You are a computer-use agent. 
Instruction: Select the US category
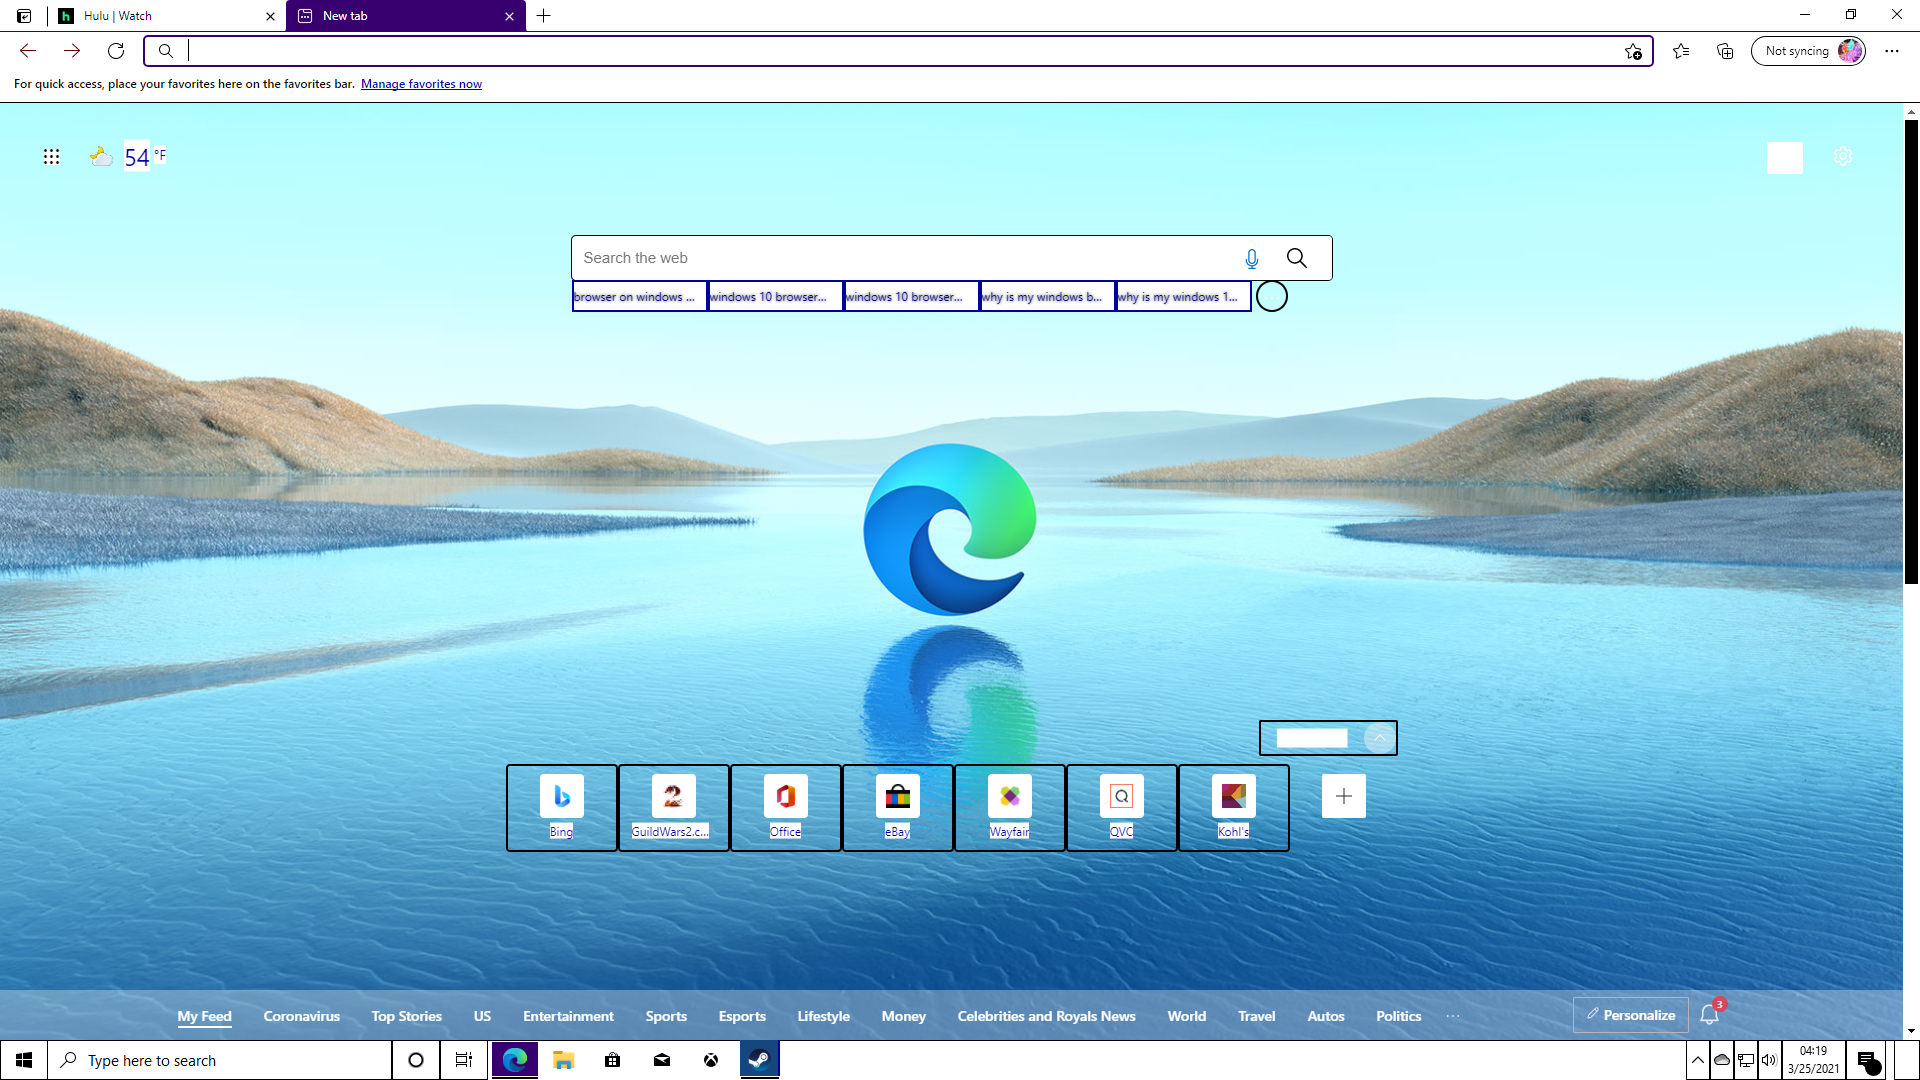pyautogui.click(x=482, y=1016)
